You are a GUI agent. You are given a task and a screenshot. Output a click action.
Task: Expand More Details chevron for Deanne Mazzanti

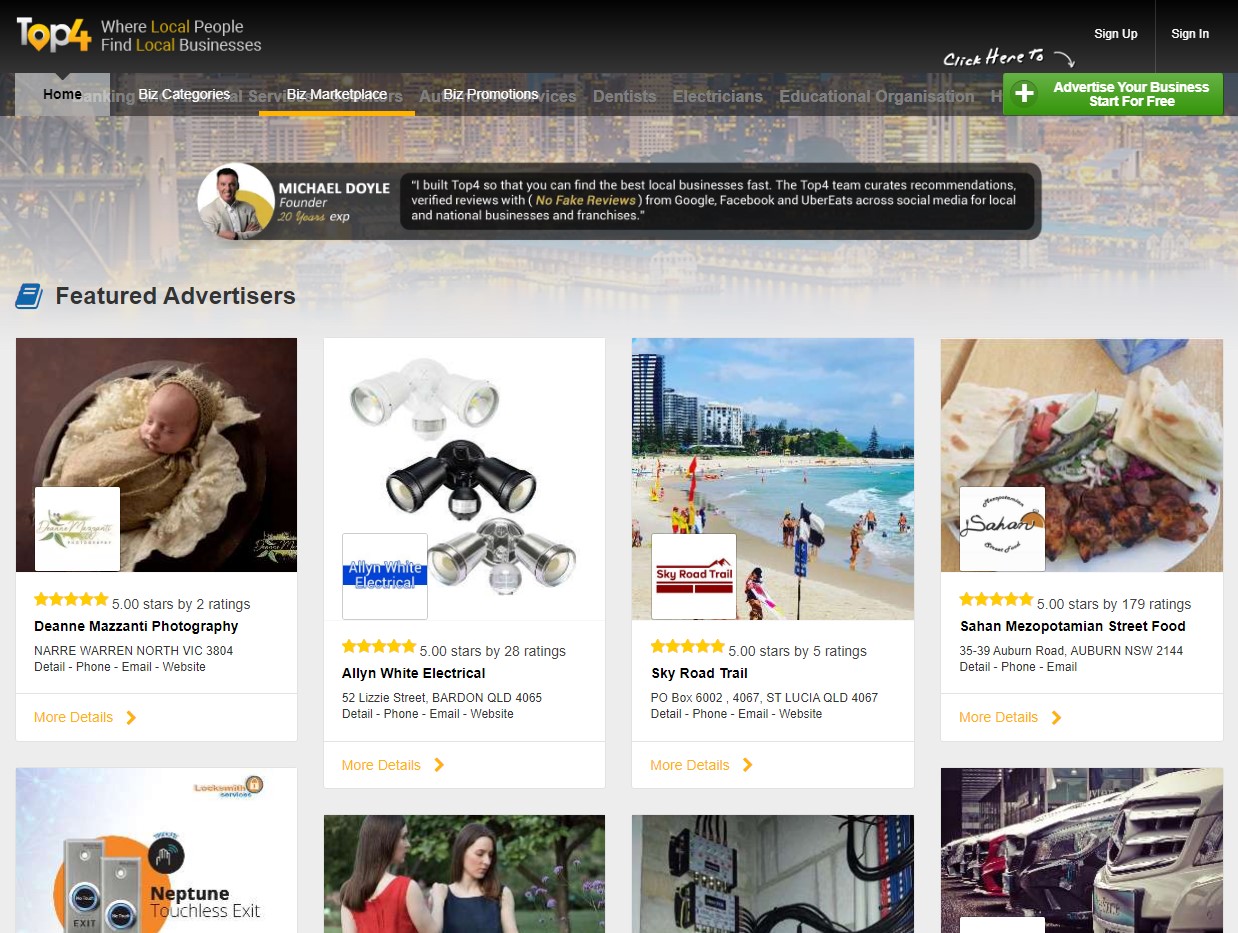131,717
